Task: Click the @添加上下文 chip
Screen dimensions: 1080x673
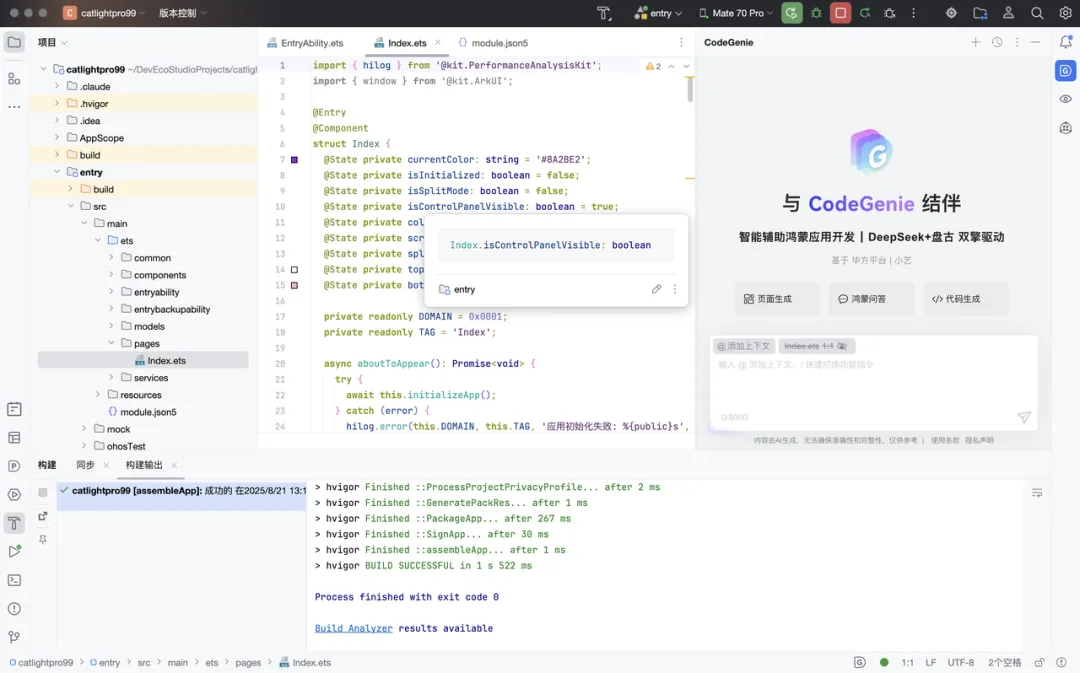Action: point(744,346)
